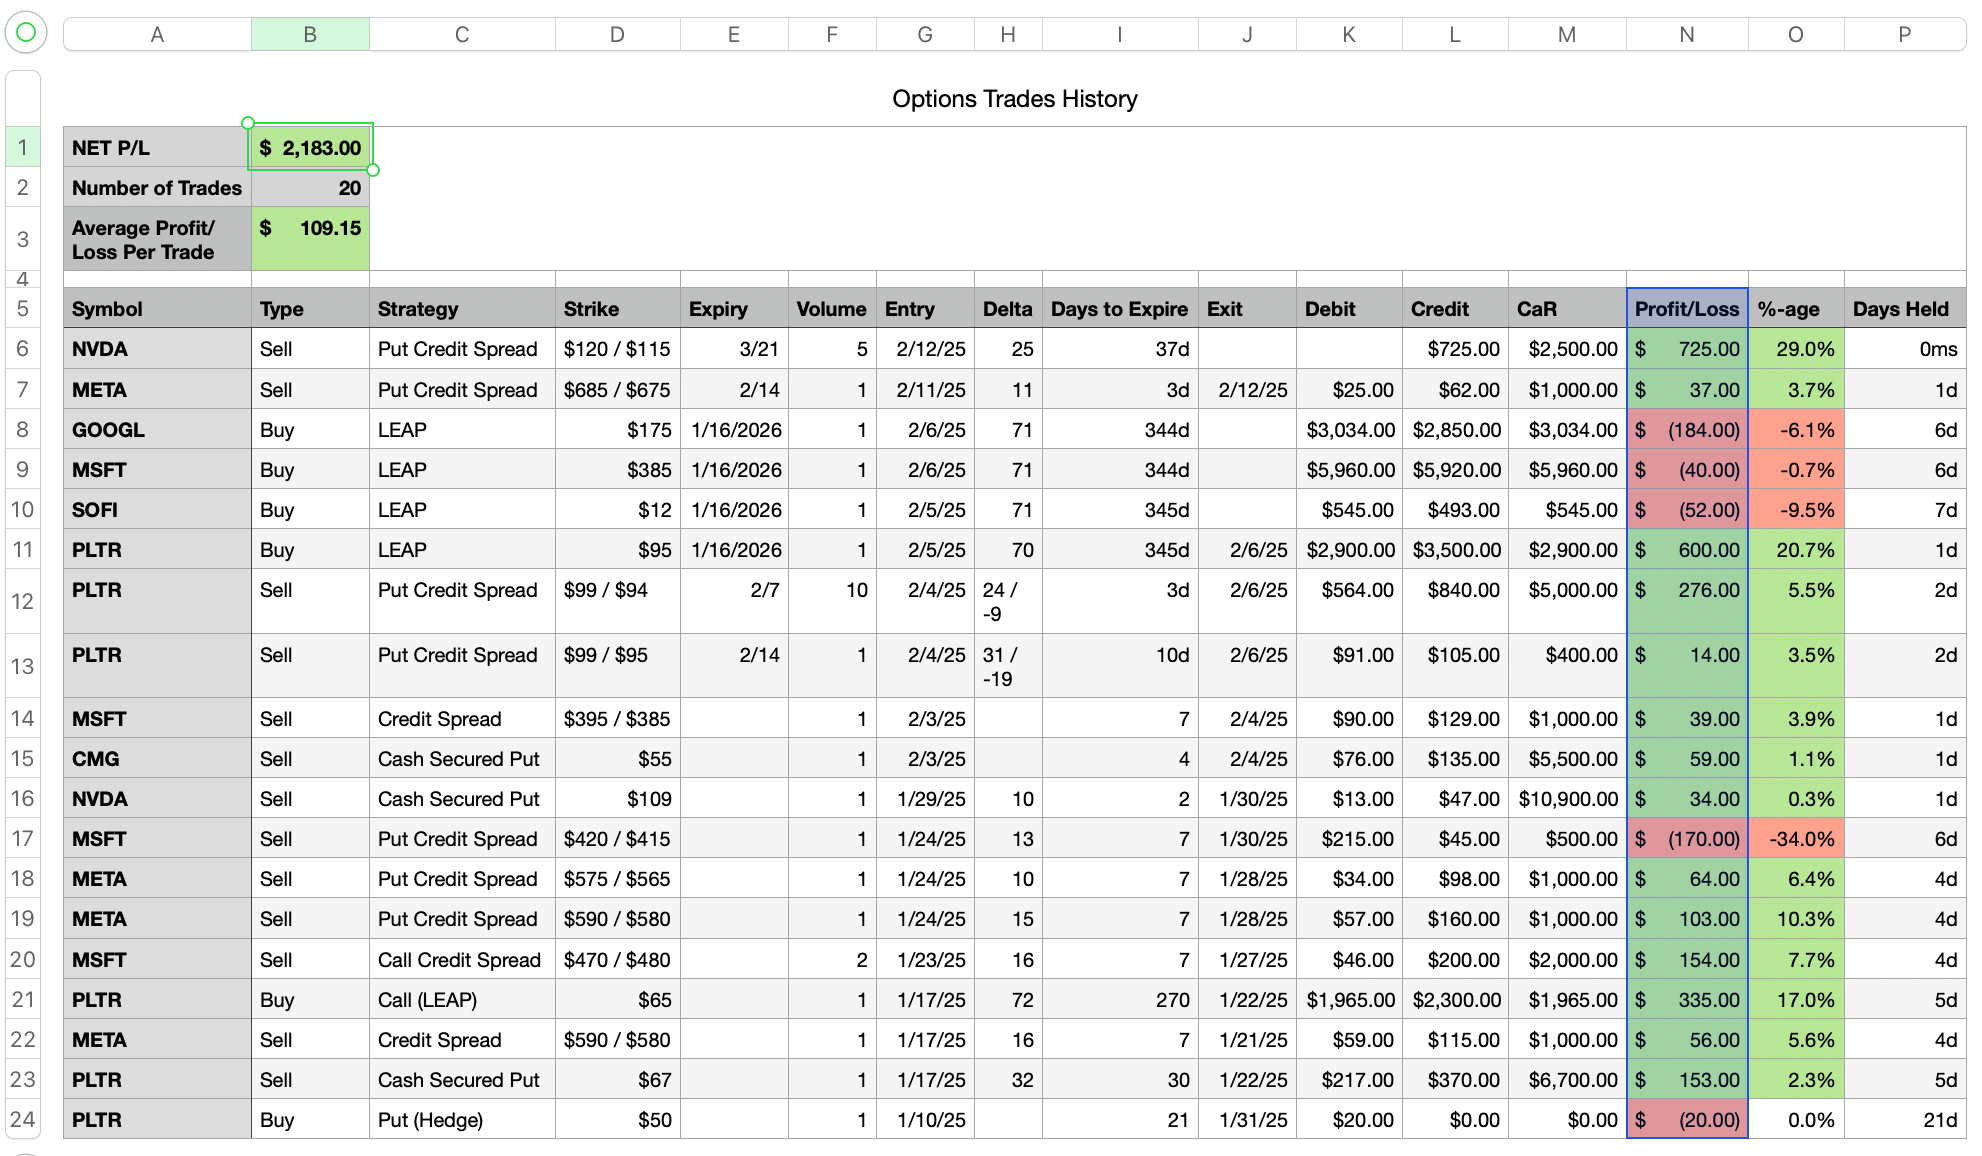Select the CMG symbol cell
Screen dimensions: 1982x1156
pos(157,758)
